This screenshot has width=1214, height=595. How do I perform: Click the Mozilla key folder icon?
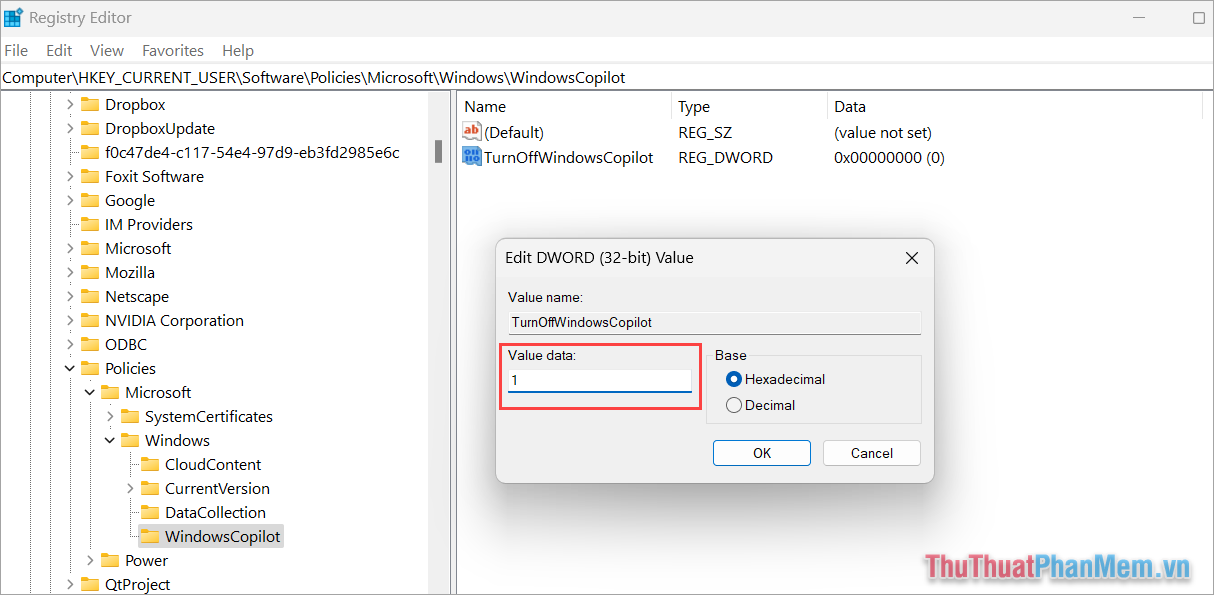tap(90, 272)
